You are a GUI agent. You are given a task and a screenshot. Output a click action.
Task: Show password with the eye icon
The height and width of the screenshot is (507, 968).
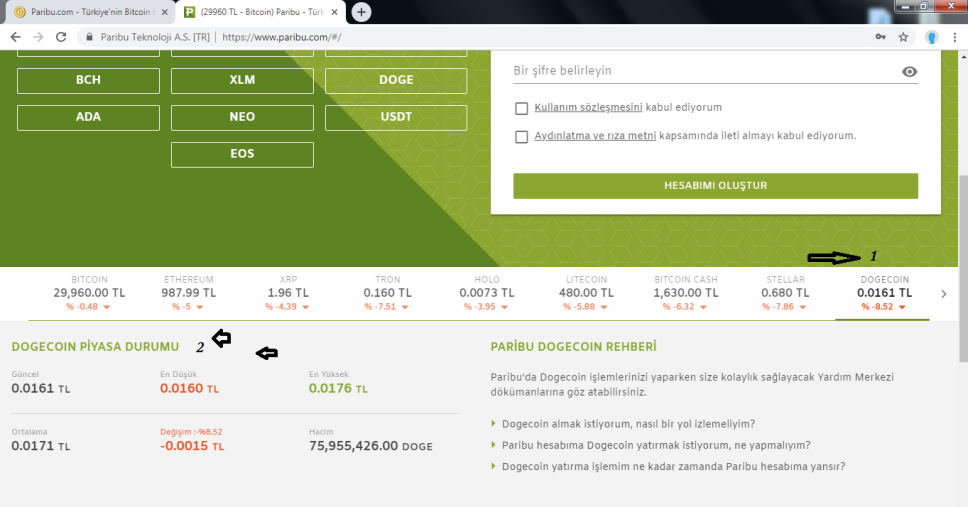click(x=909, y=72)
